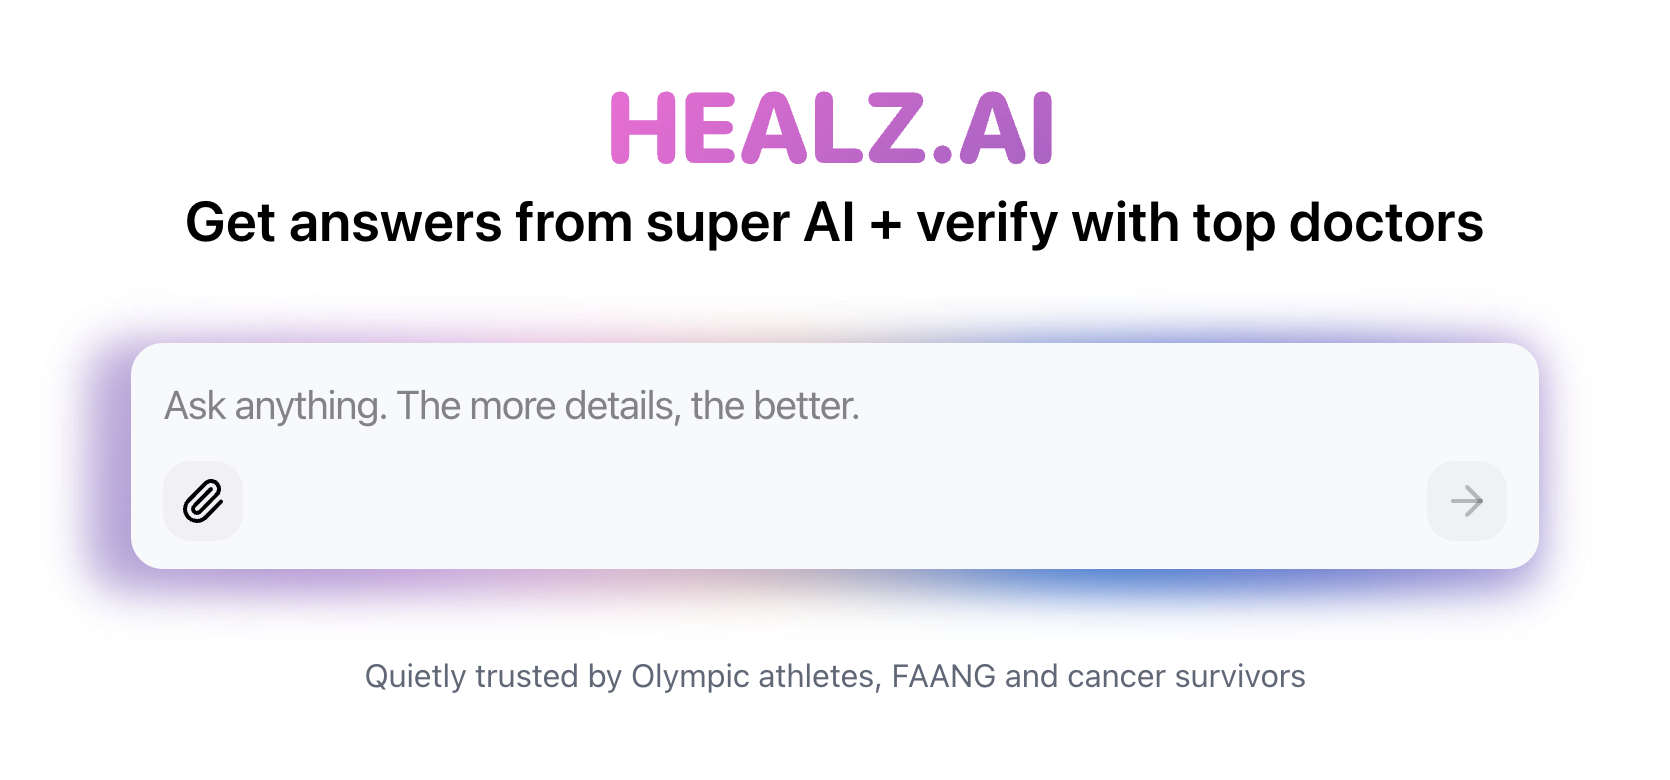
Task: Open the file upload via paperclip button
Action: point(203,501)
